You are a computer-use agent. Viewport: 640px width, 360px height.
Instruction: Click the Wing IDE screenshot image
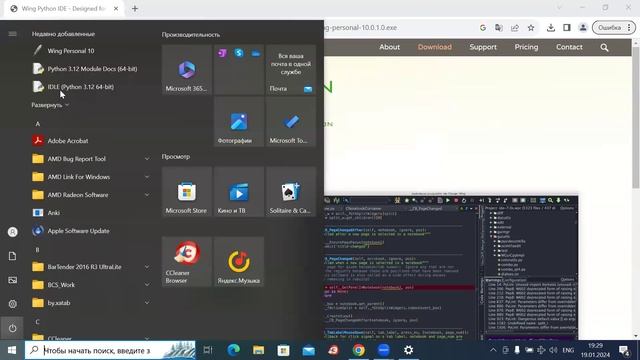pyautogui.click(x=451, y=267)
